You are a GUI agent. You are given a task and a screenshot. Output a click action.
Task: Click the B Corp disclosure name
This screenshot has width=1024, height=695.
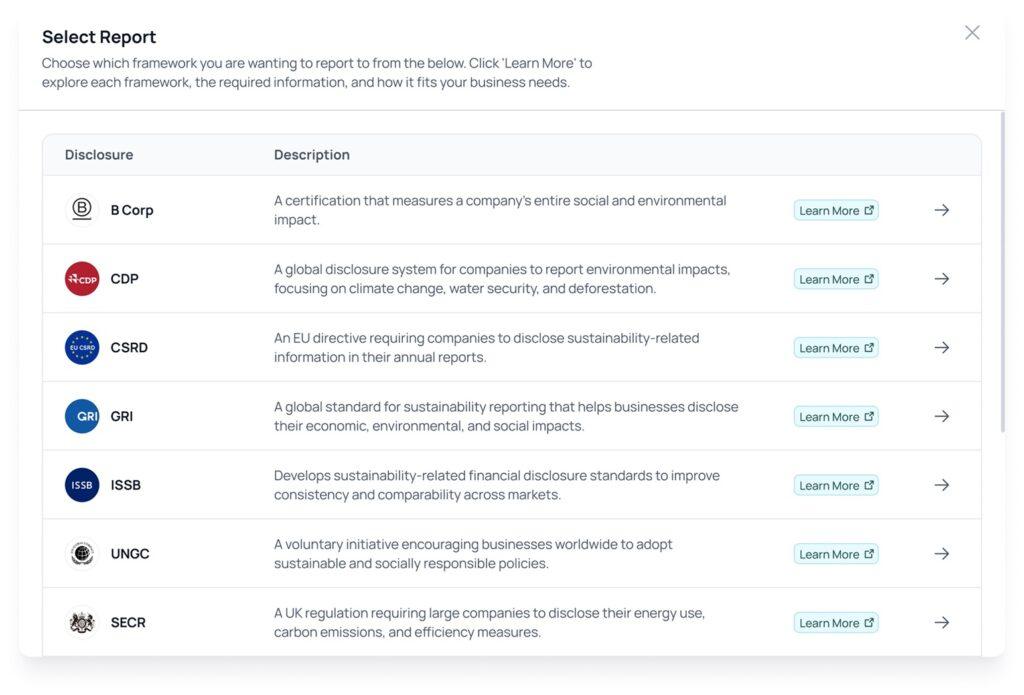coord(132,210)
